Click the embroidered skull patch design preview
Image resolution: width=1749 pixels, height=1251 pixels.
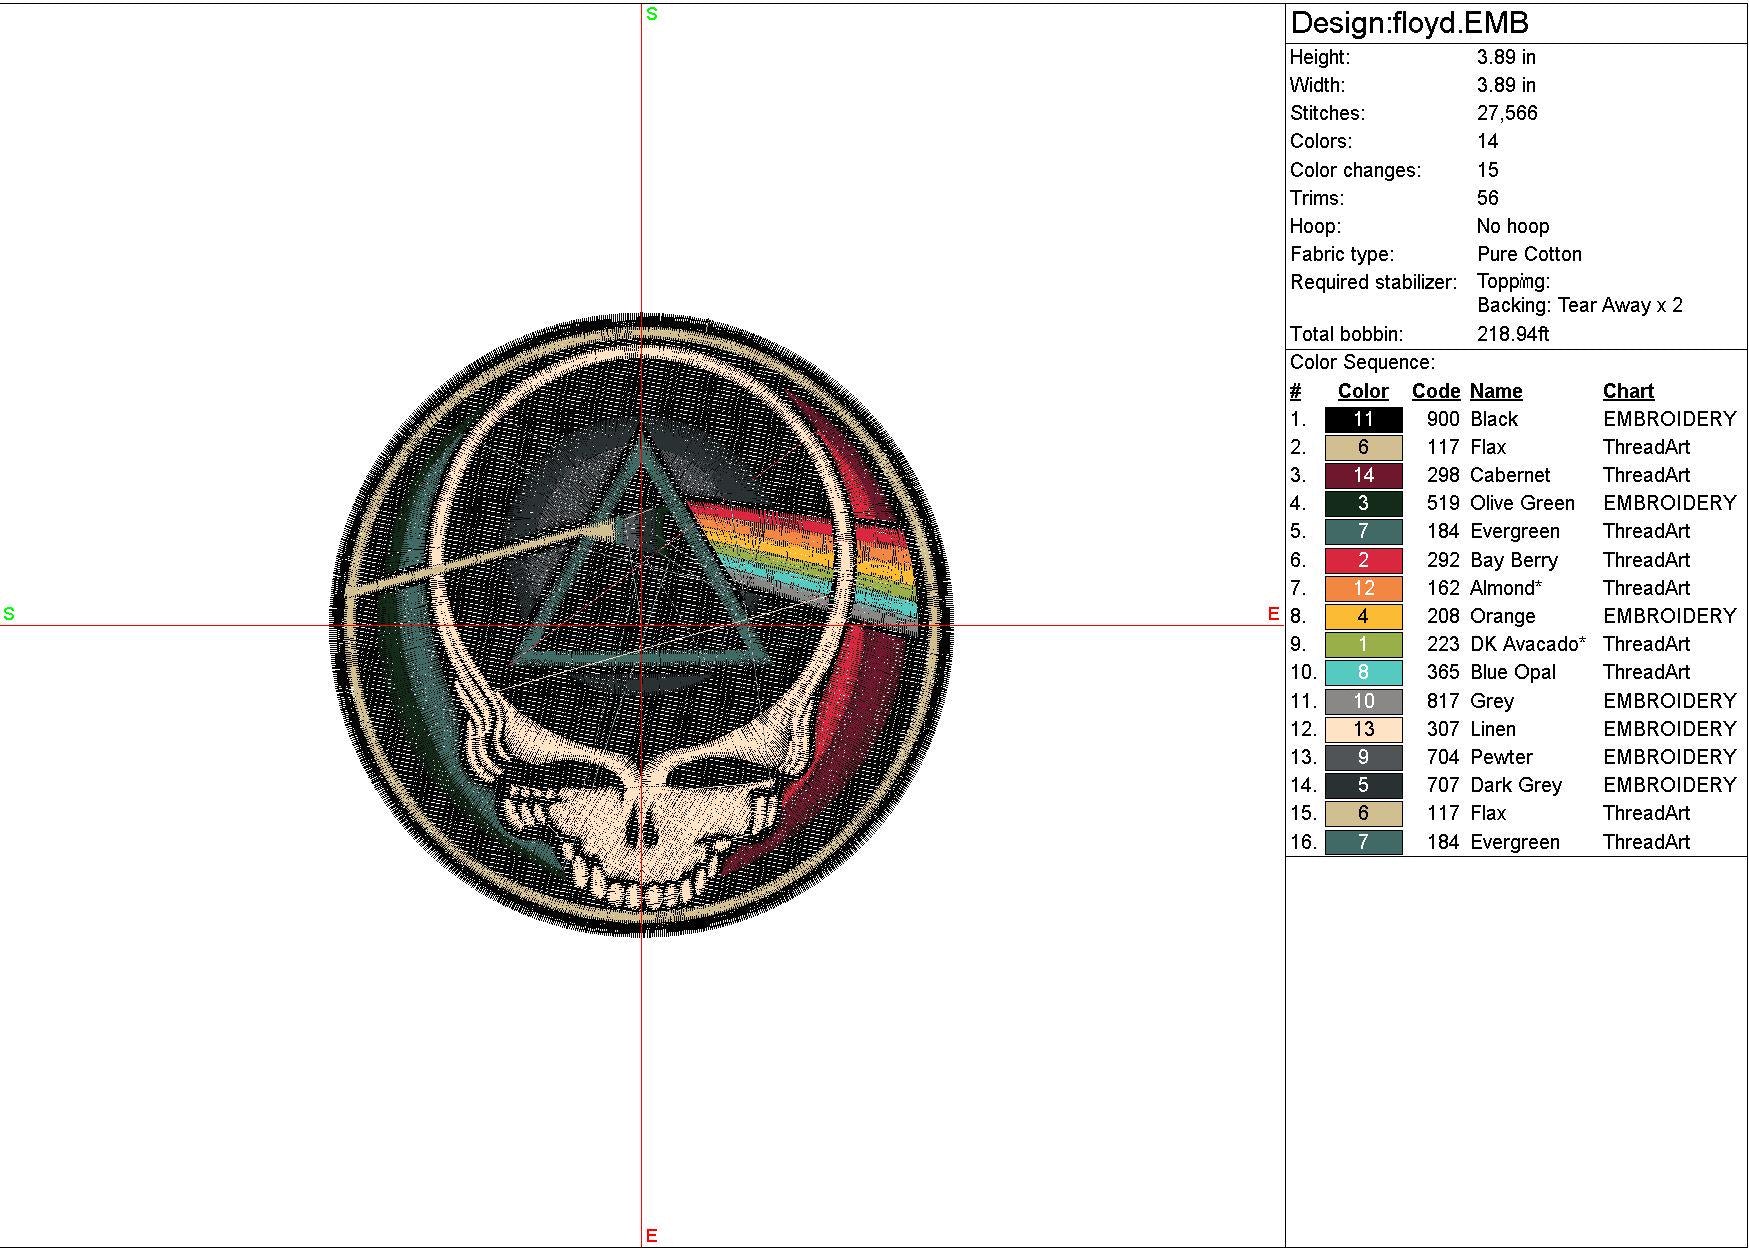tap(641, 625)
